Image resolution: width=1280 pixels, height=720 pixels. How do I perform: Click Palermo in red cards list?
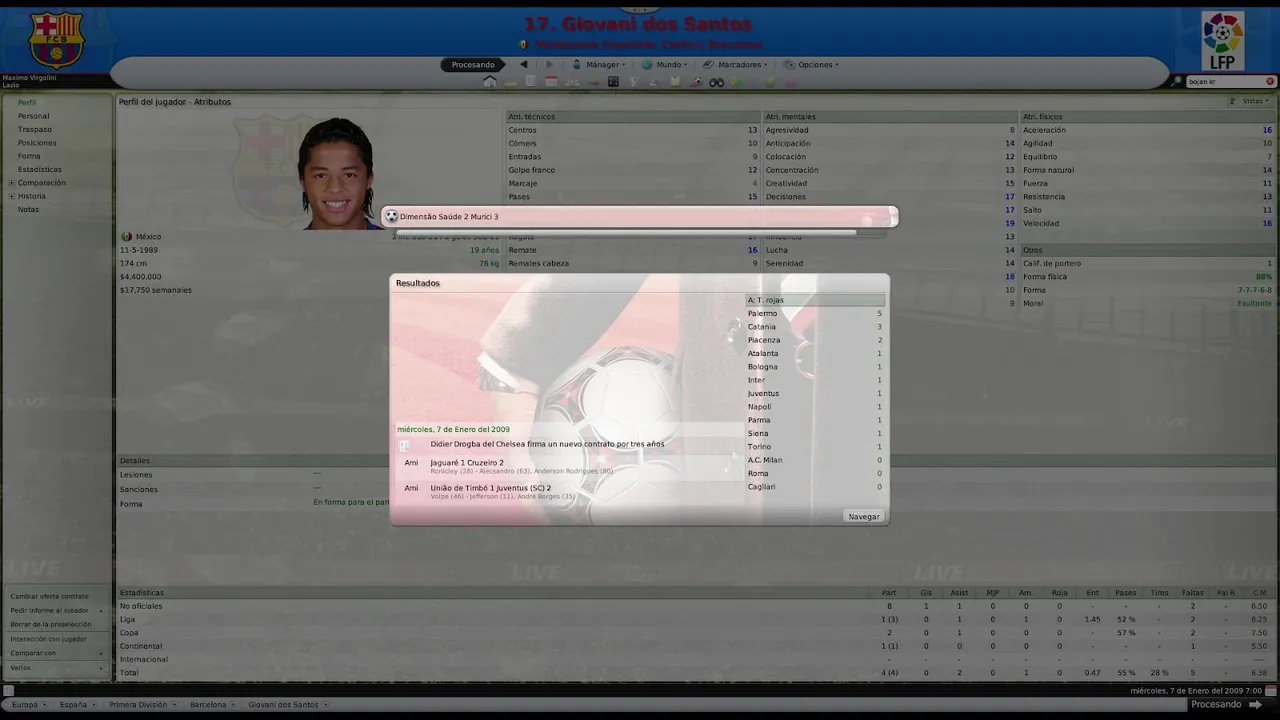point(762,313)
